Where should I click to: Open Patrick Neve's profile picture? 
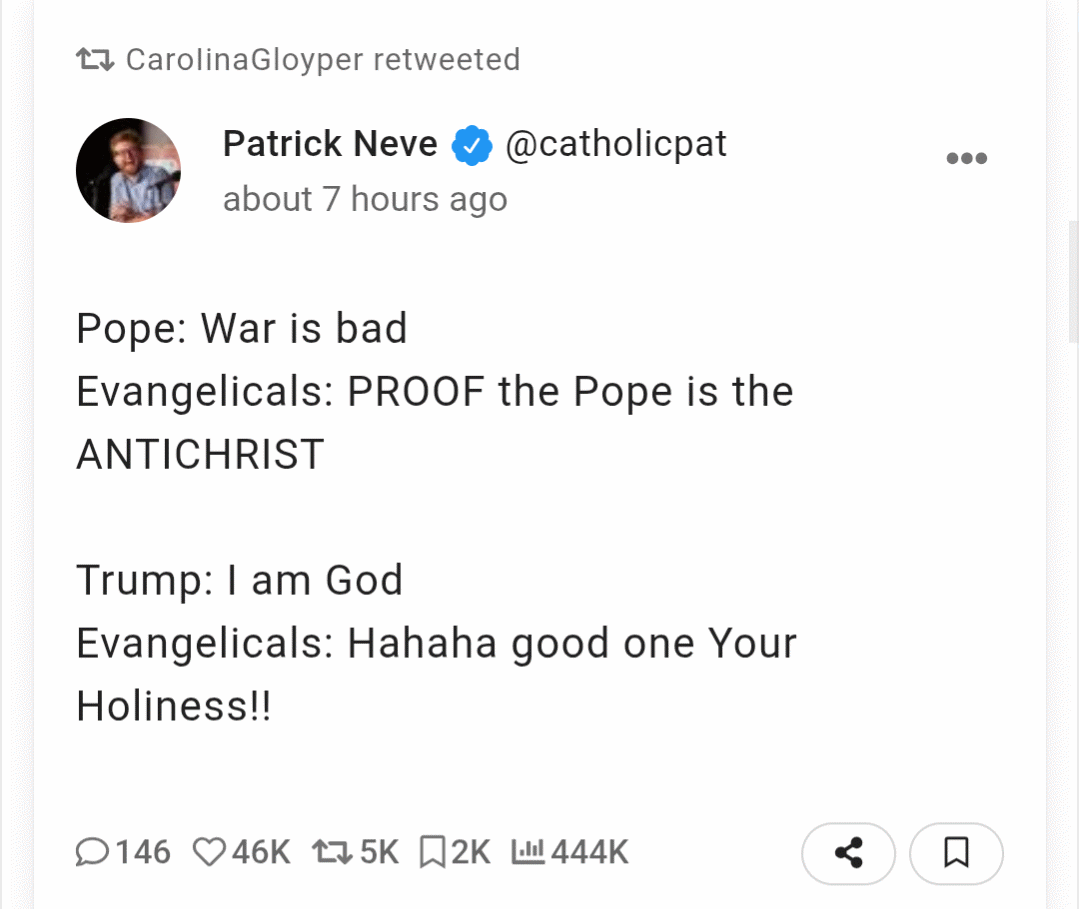point(128,170)
